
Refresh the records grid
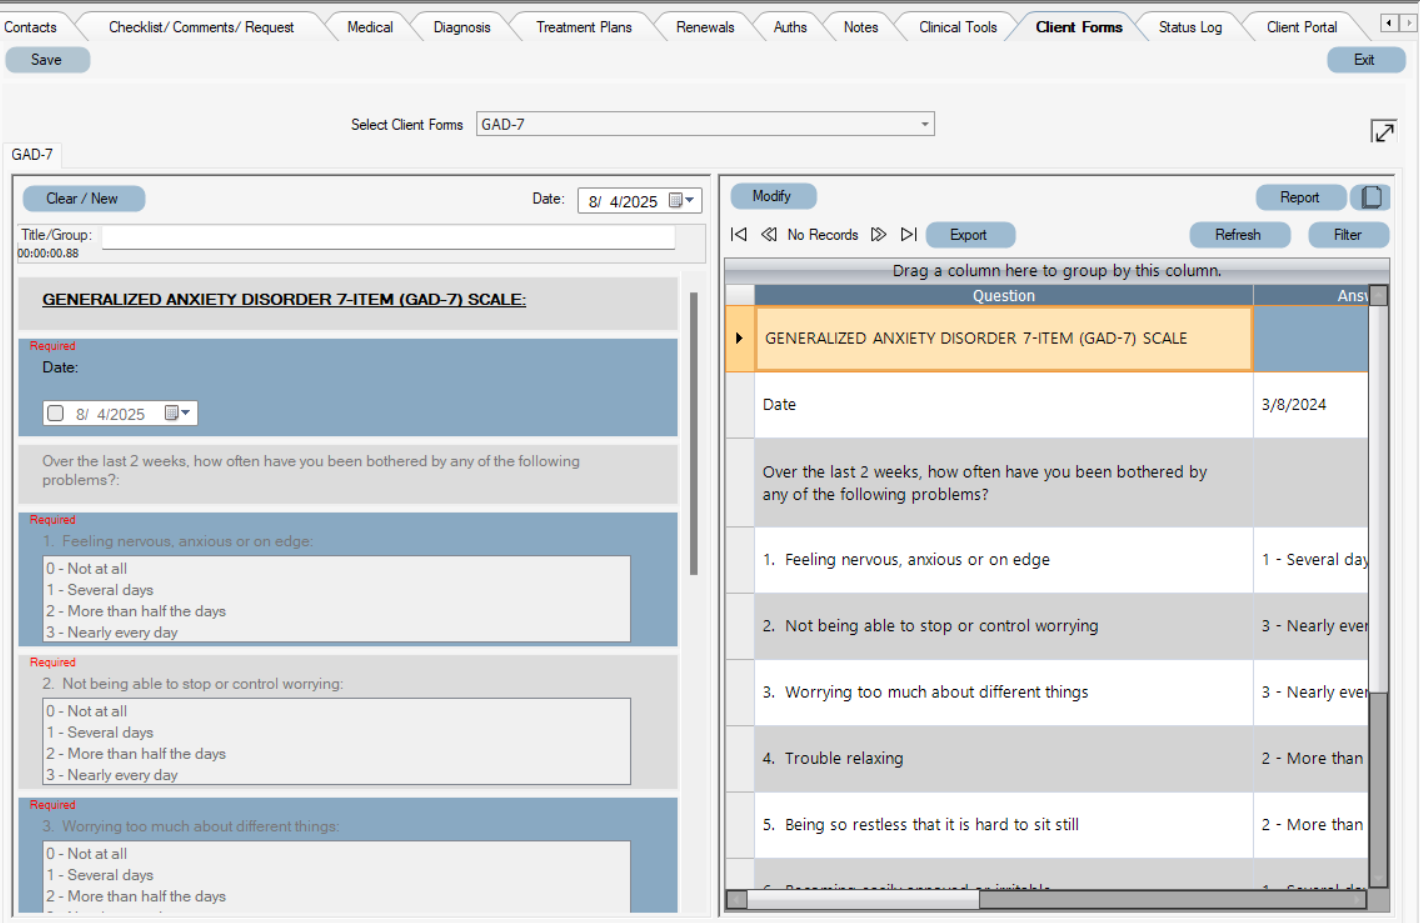coord(1240,234)
